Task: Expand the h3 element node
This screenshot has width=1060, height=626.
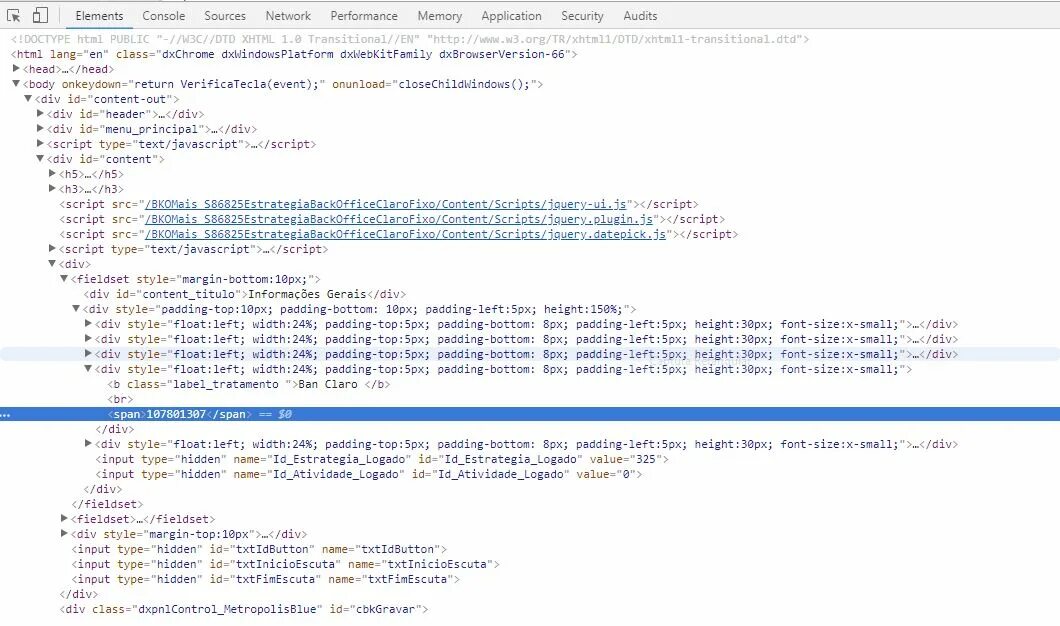Action: pos(53,189)
